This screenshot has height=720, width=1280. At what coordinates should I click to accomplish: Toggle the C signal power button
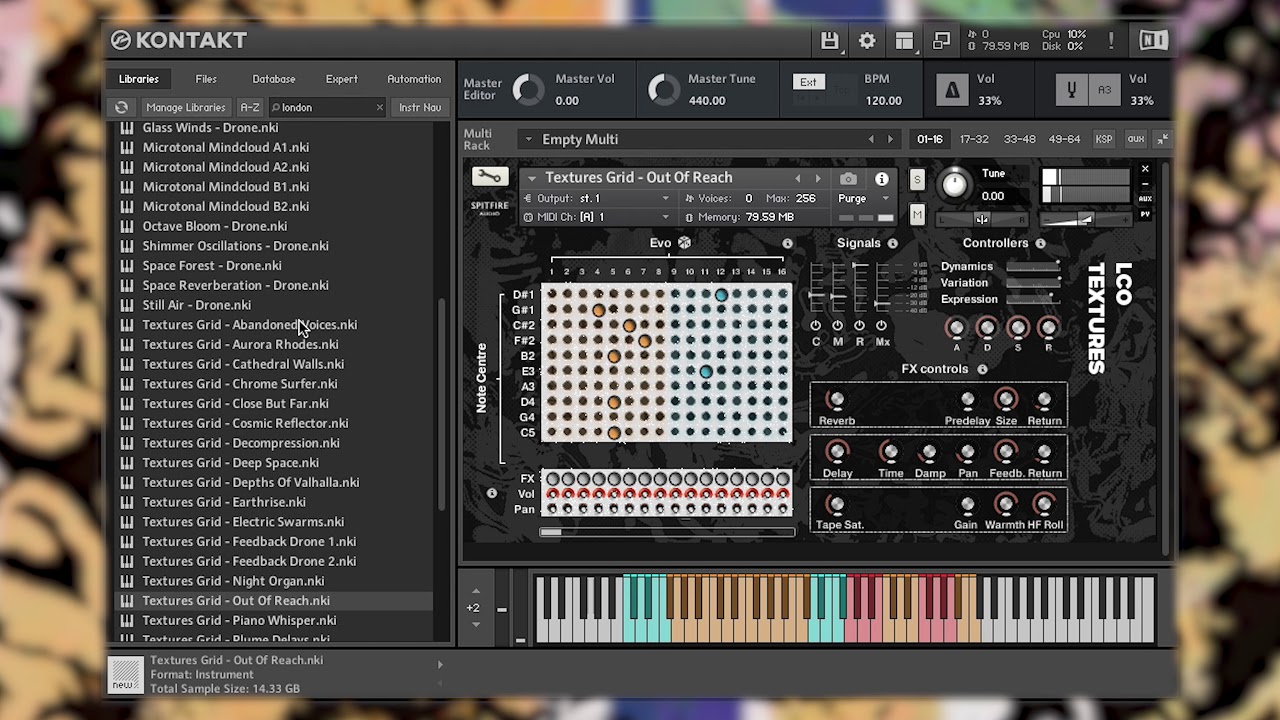pos(816,326)
